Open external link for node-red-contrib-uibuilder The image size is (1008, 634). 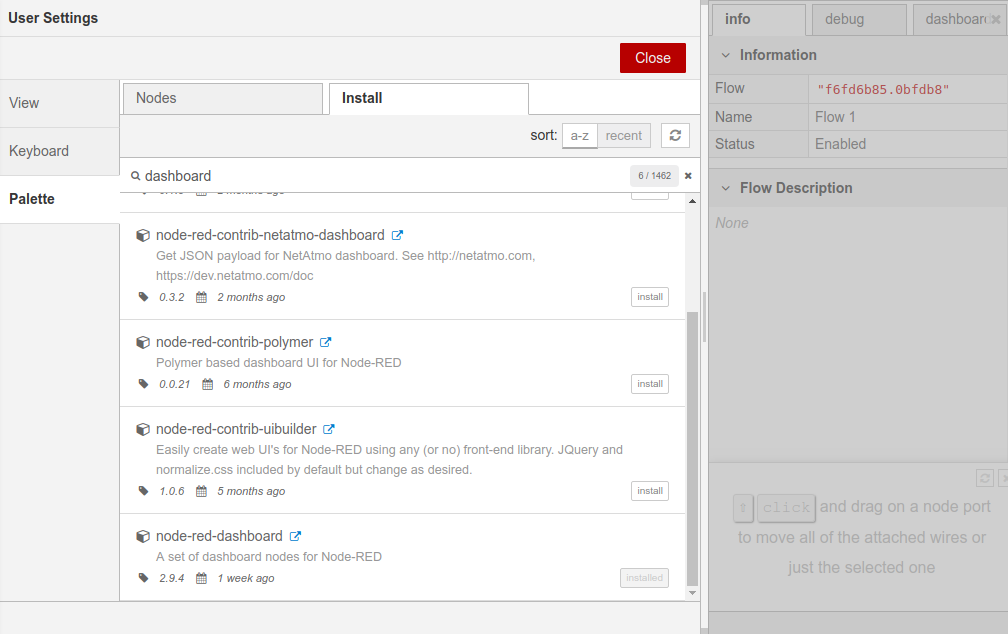click(328, 429)
